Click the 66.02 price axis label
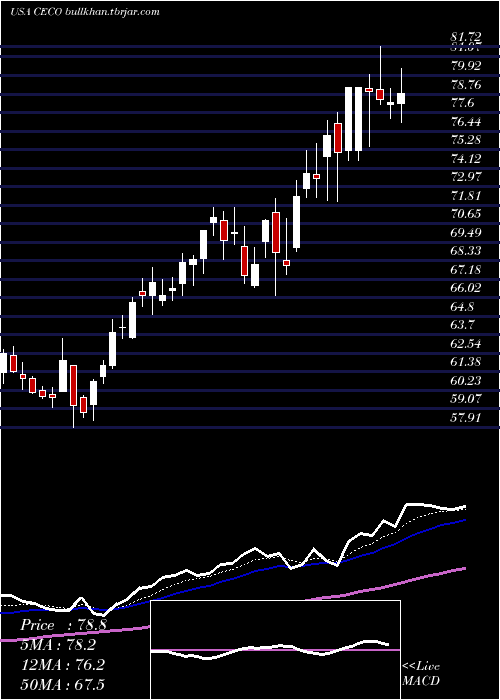 466,288
